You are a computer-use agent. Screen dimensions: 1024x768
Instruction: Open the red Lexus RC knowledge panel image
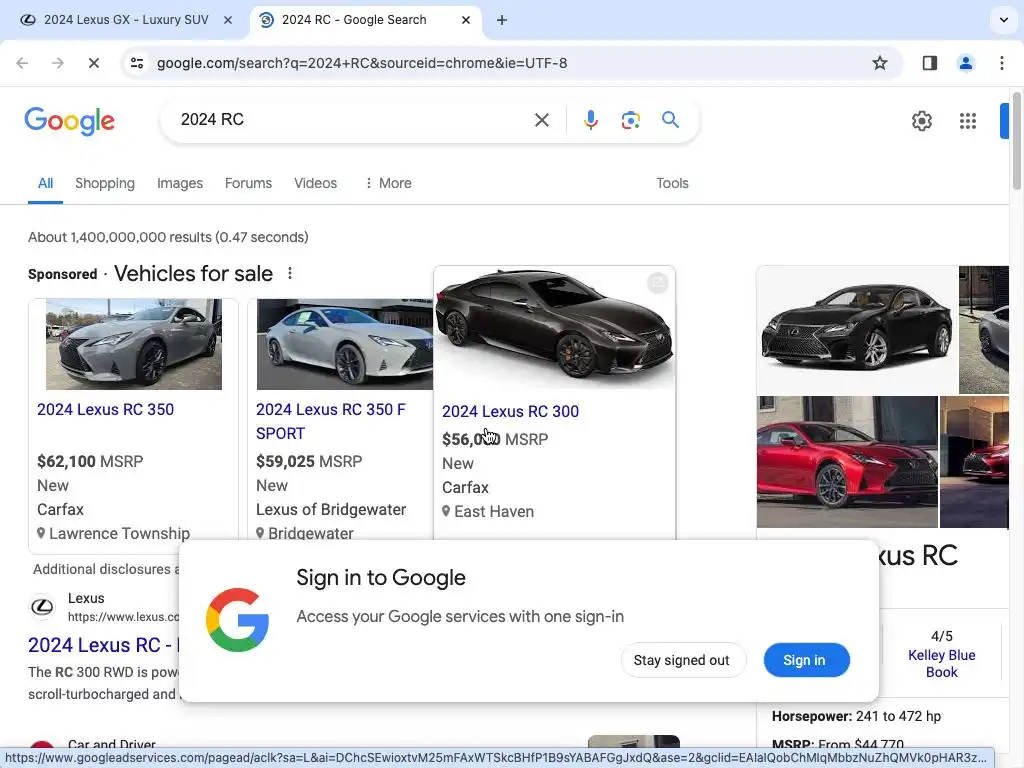click(x=847, y=462)
